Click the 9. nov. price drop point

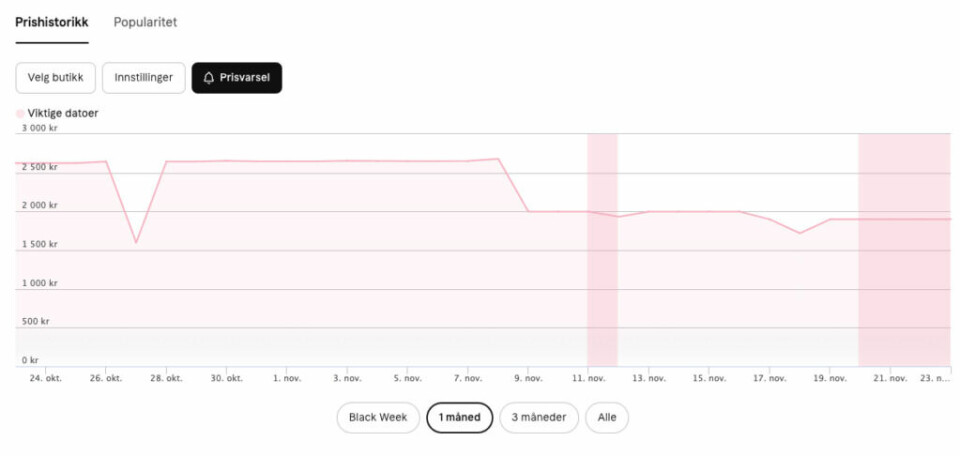528,211
